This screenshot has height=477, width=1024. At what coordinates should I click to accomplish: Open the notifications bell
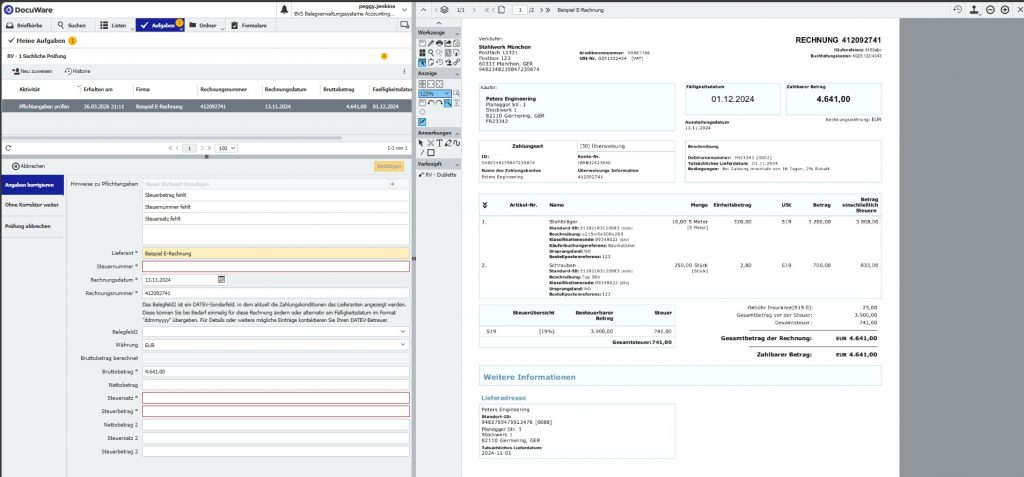284,9
